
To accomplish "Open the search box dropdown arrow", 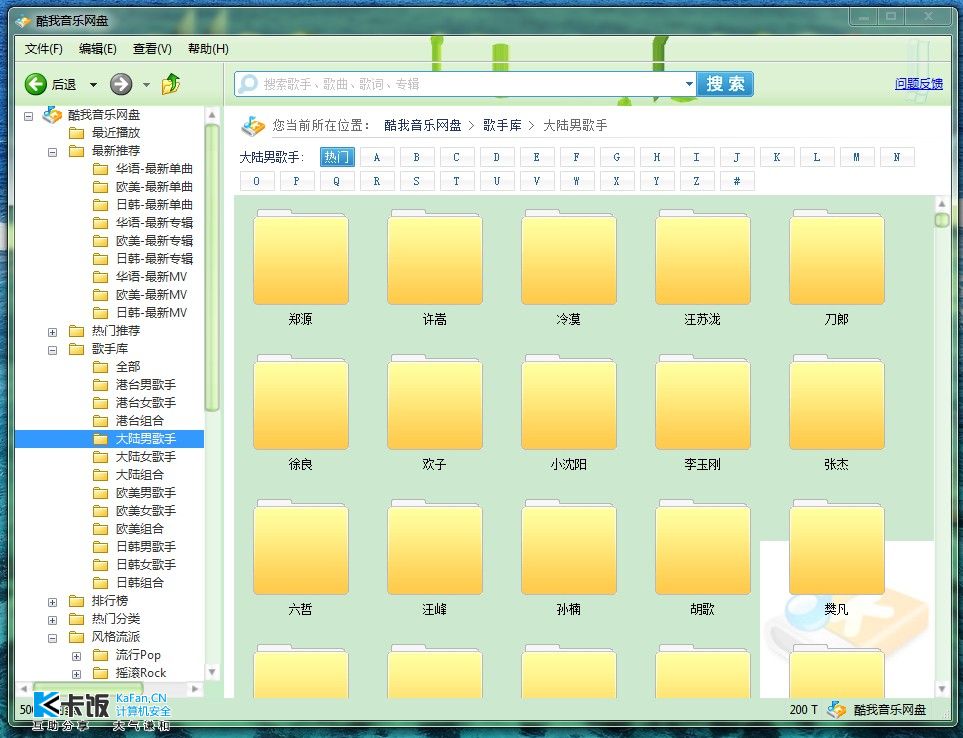I will coord(689,84).
